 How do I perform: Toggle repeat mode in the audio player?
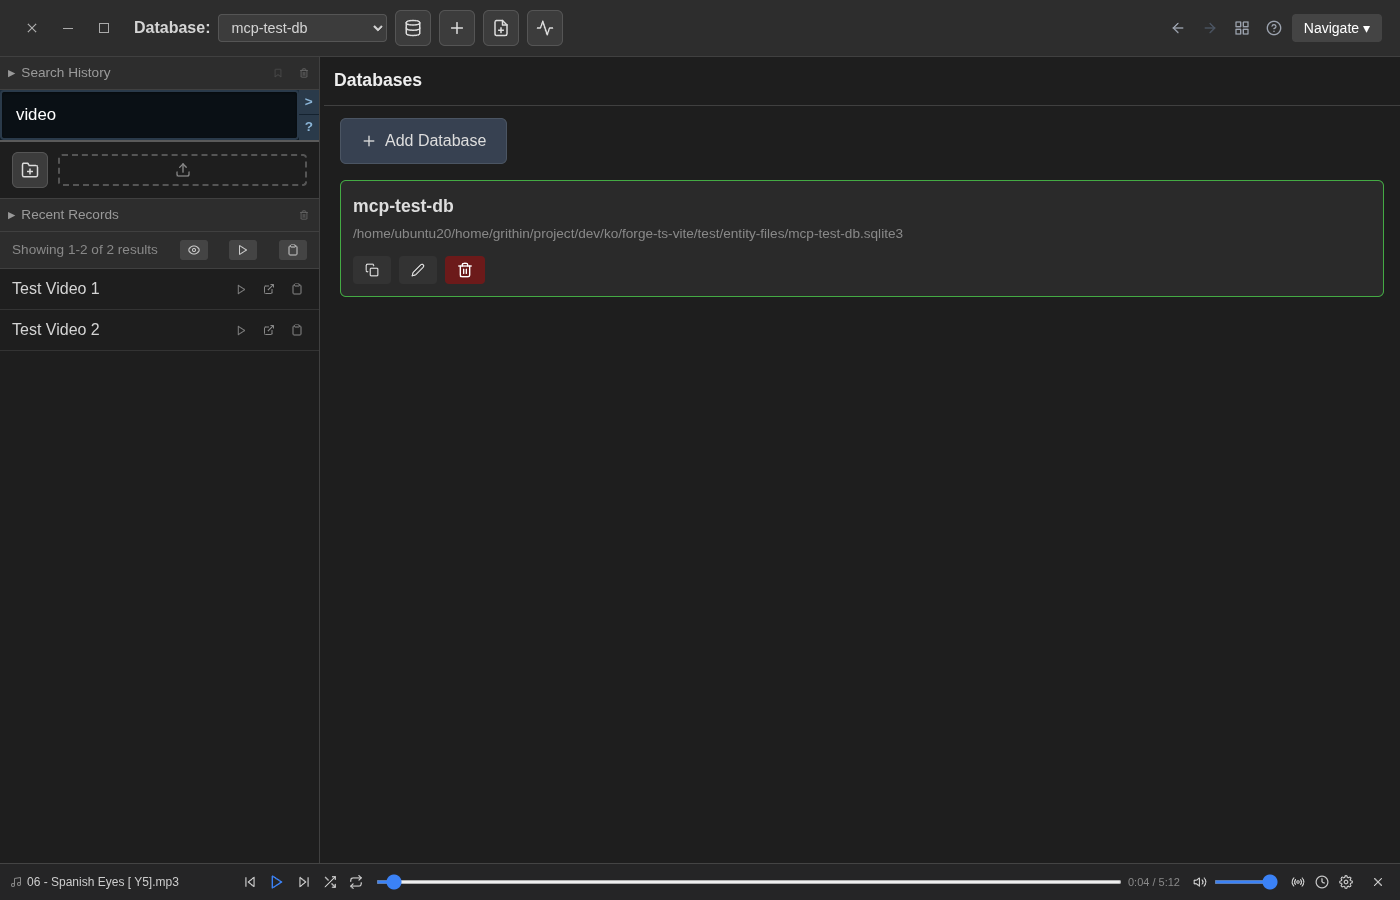point(356,882)
